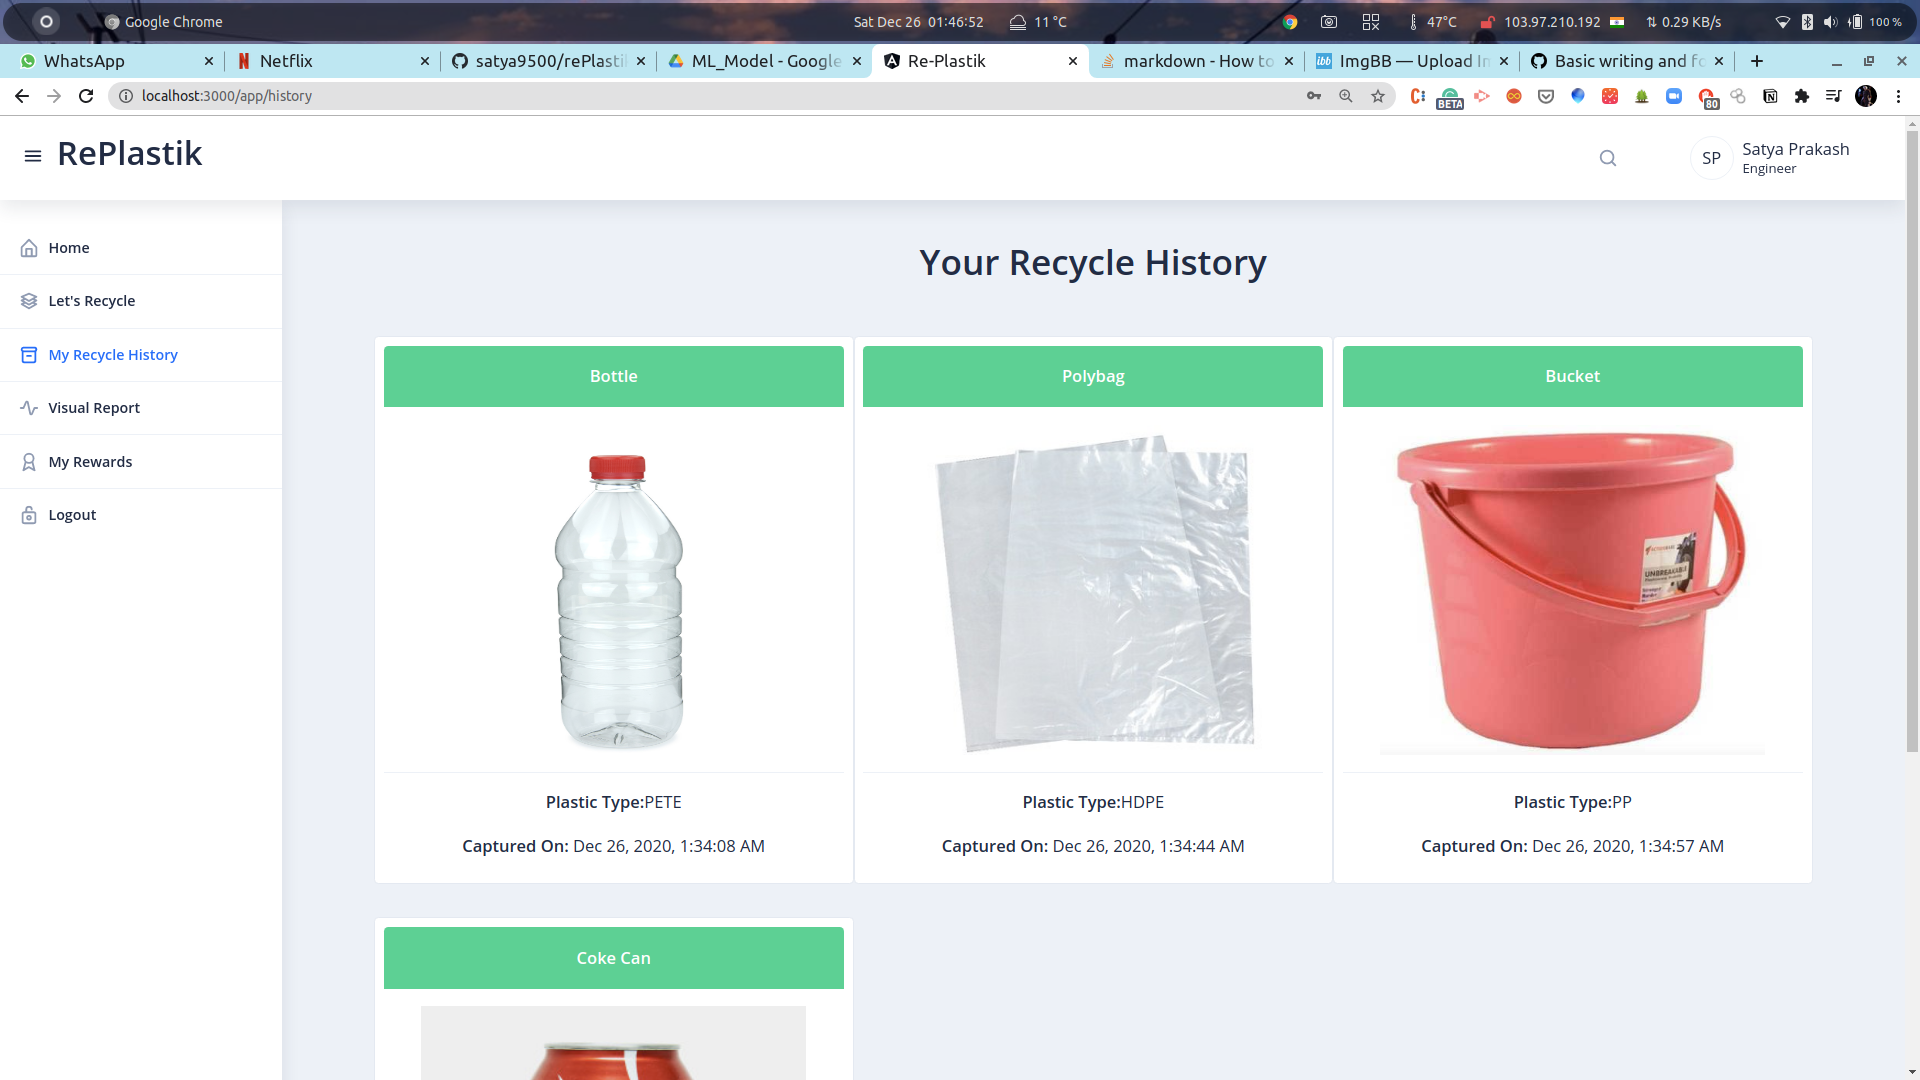This screenshot has width=1920, height=1080.
Task: Open the search icon in navbar
Action: pos(1607,157)
